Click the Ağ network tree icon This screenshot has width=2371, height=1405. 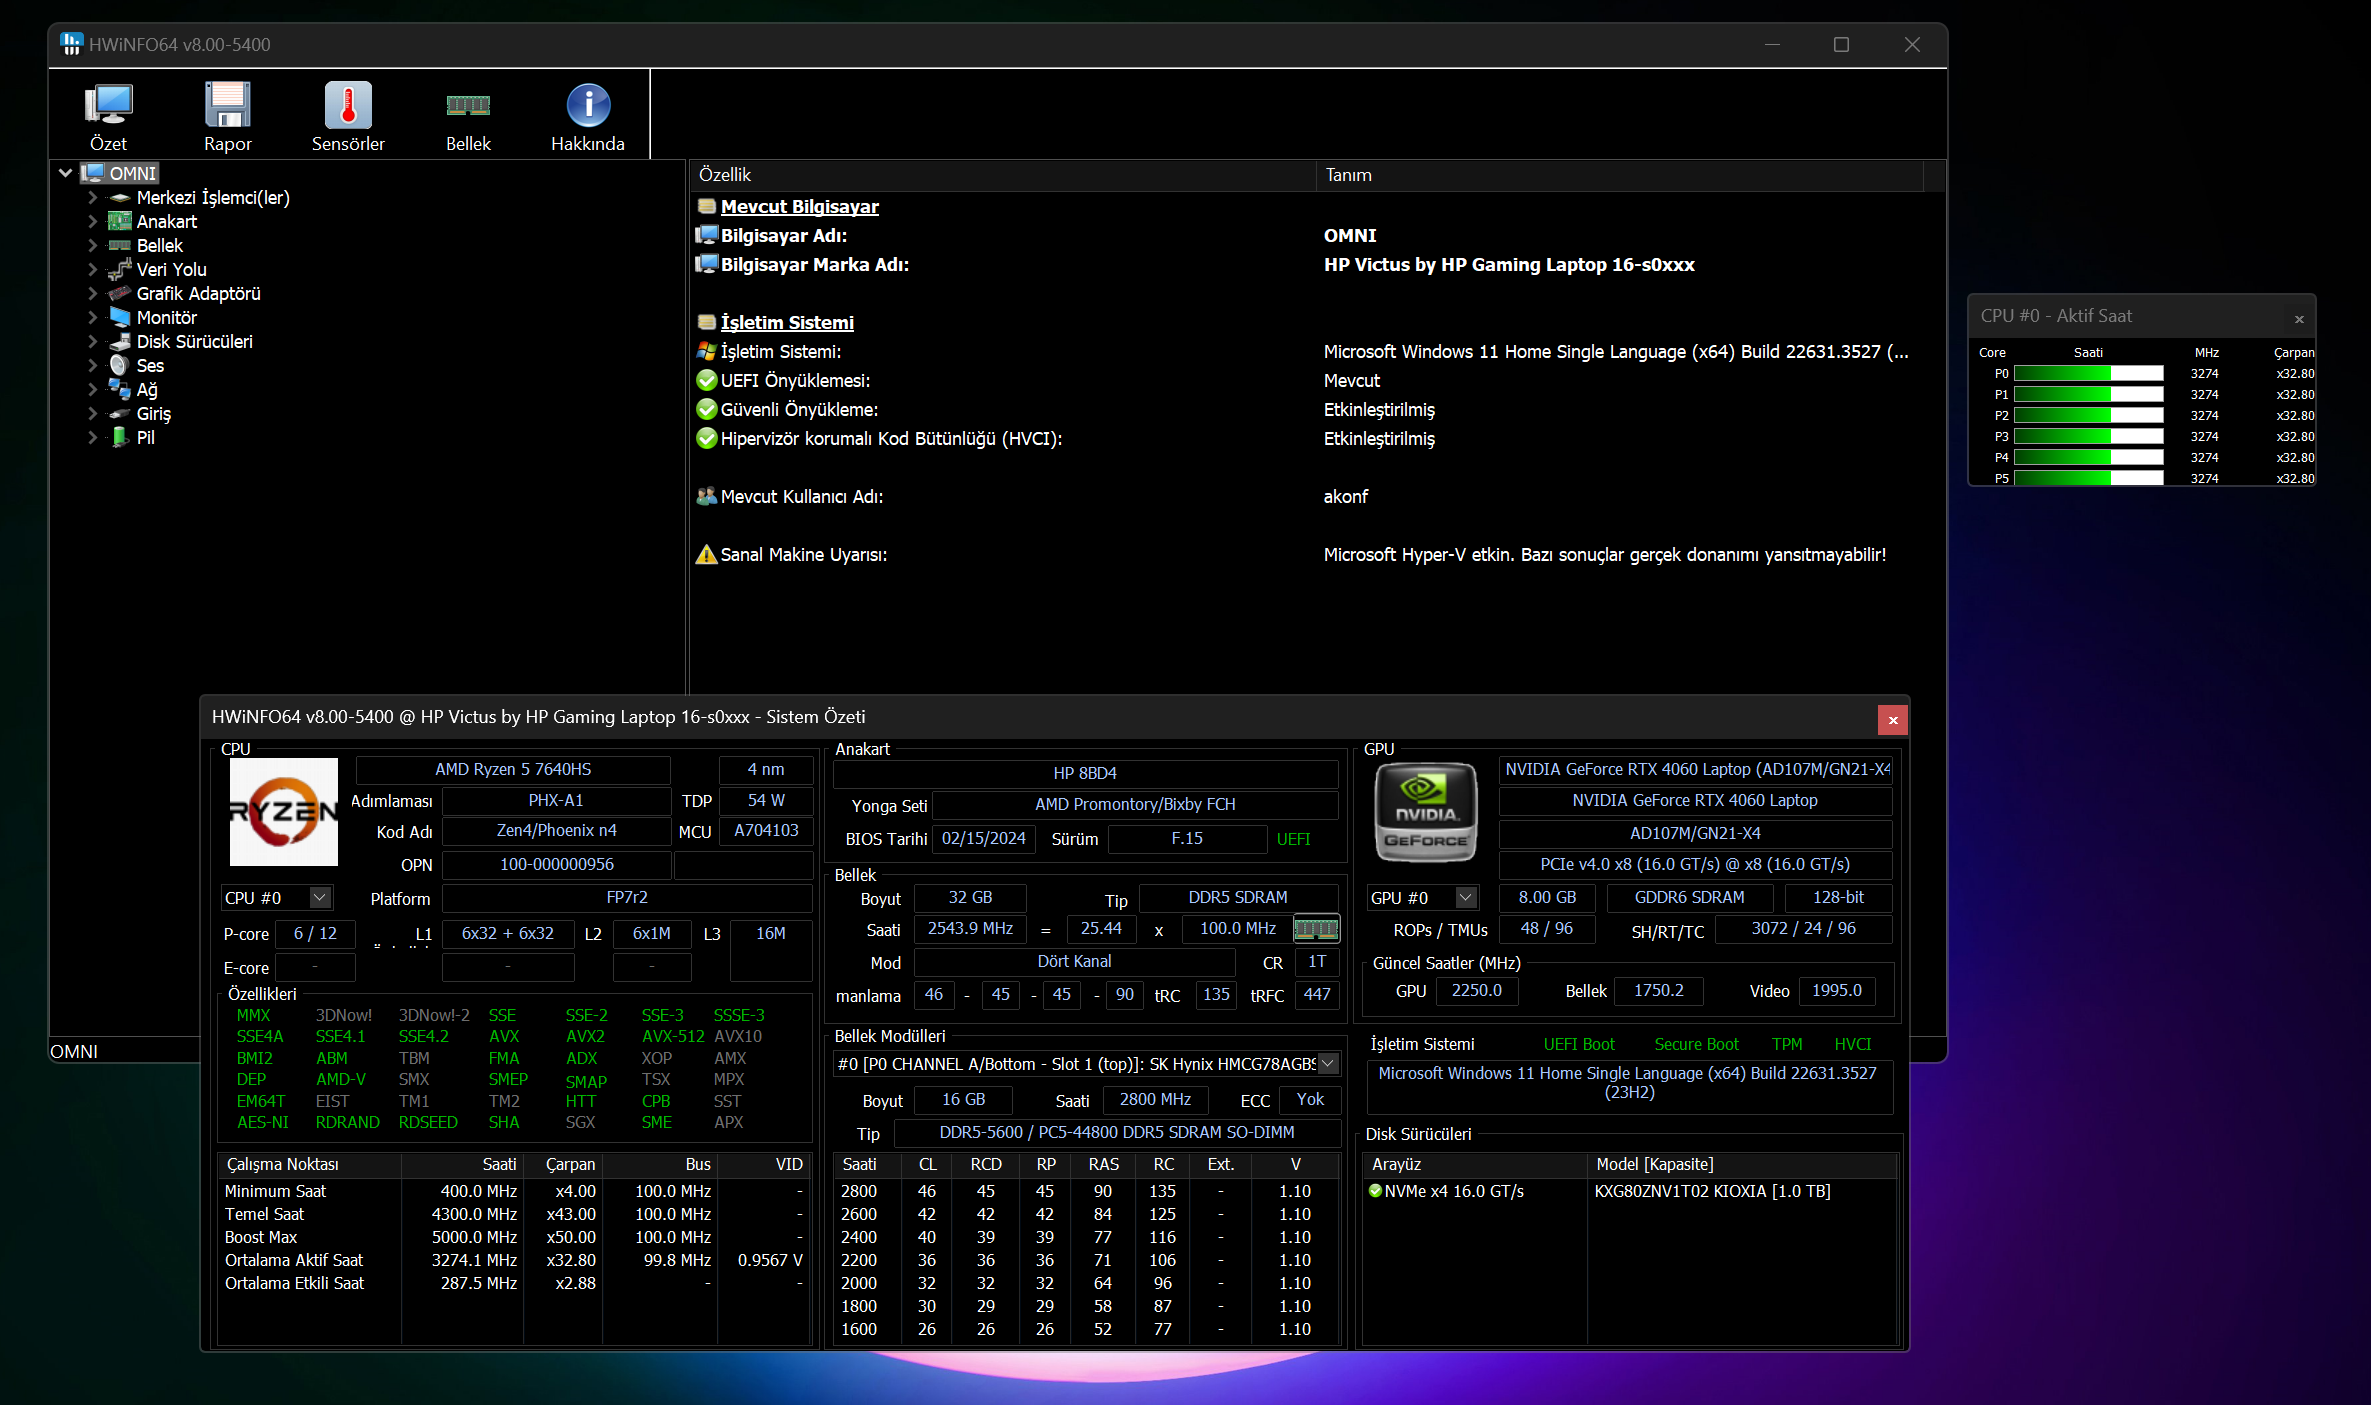(120, 389)
